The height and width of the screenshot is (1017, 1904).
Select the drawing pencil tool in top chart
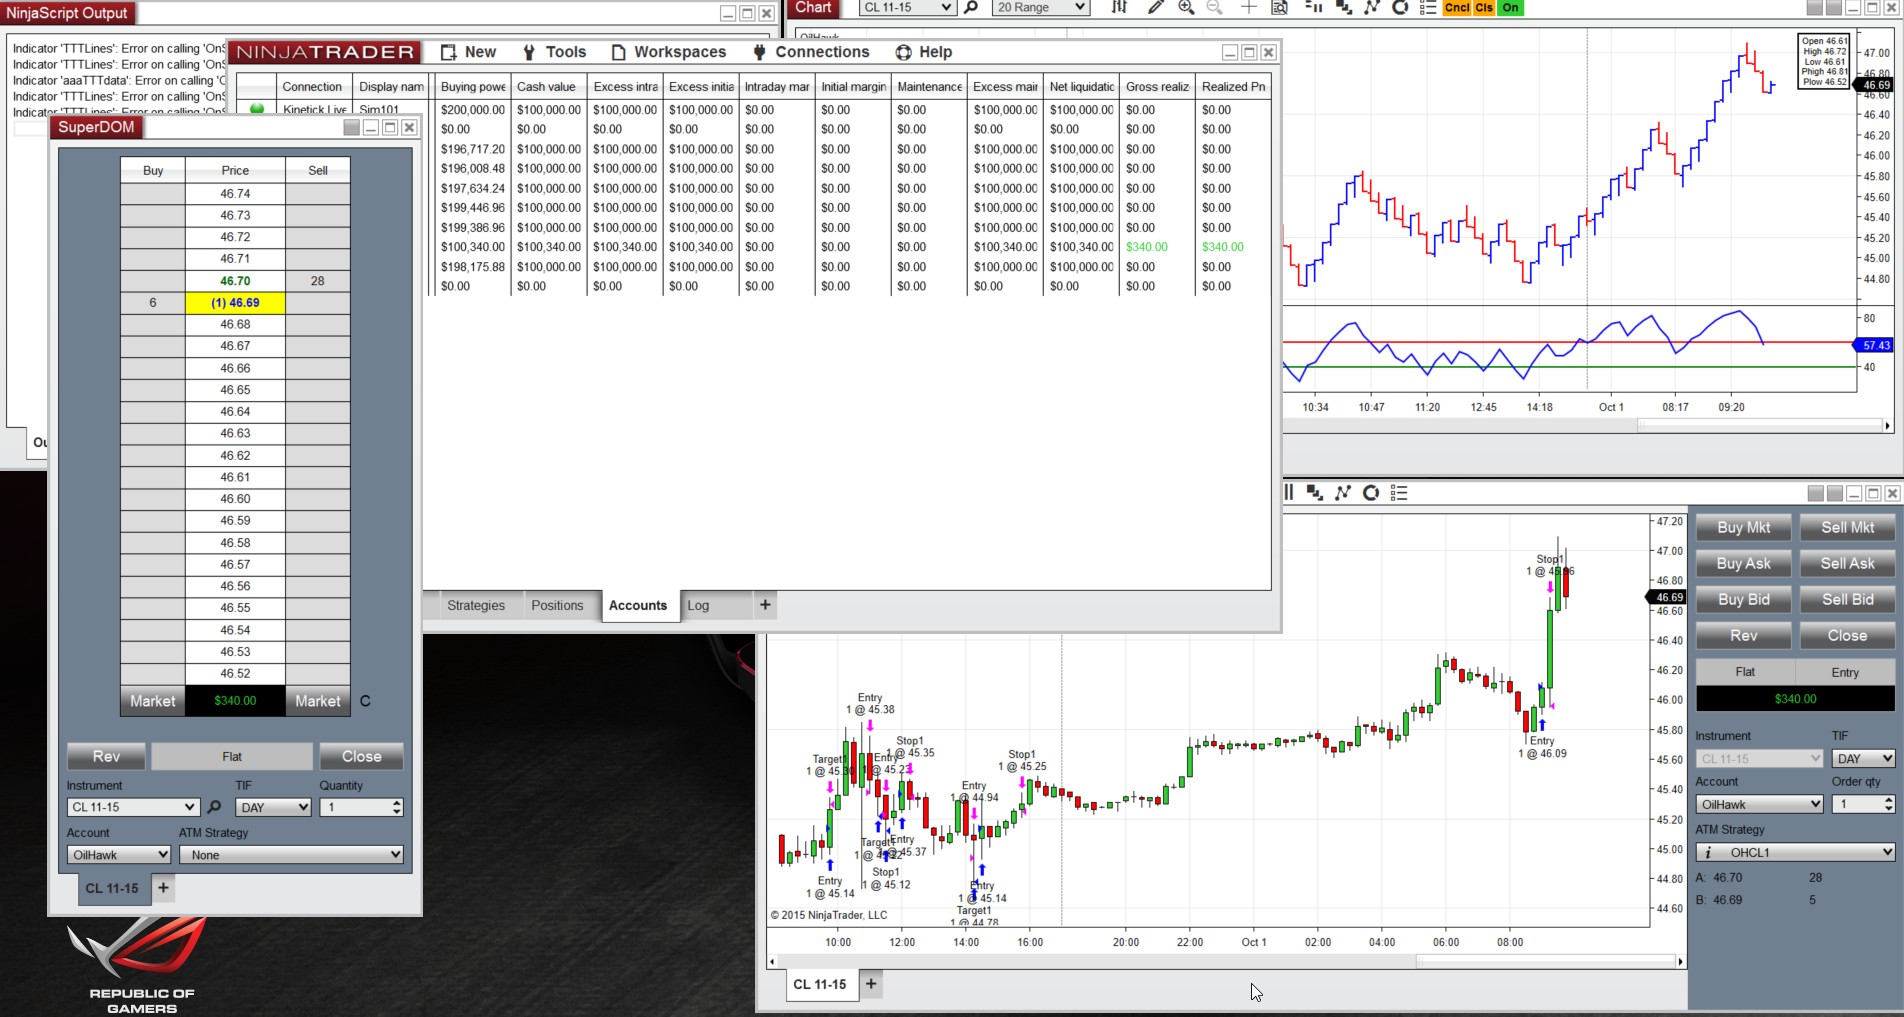pyautogui.click(x=1155, y=8)
